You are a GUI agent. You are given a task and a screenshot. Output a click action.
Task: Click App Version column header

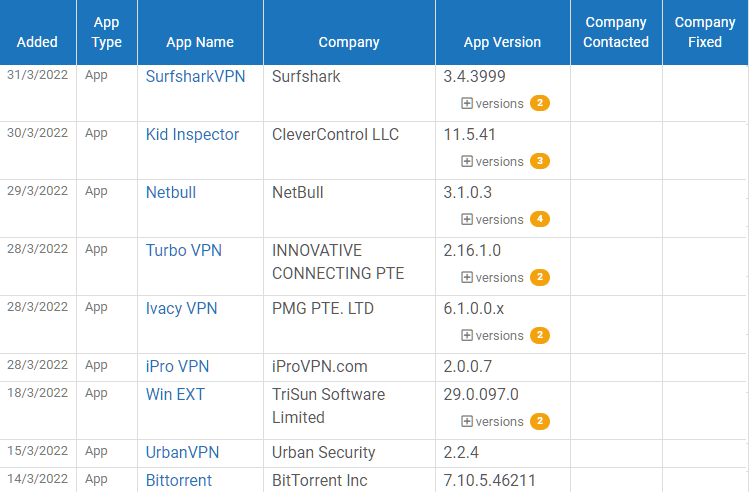coord(502,42)
